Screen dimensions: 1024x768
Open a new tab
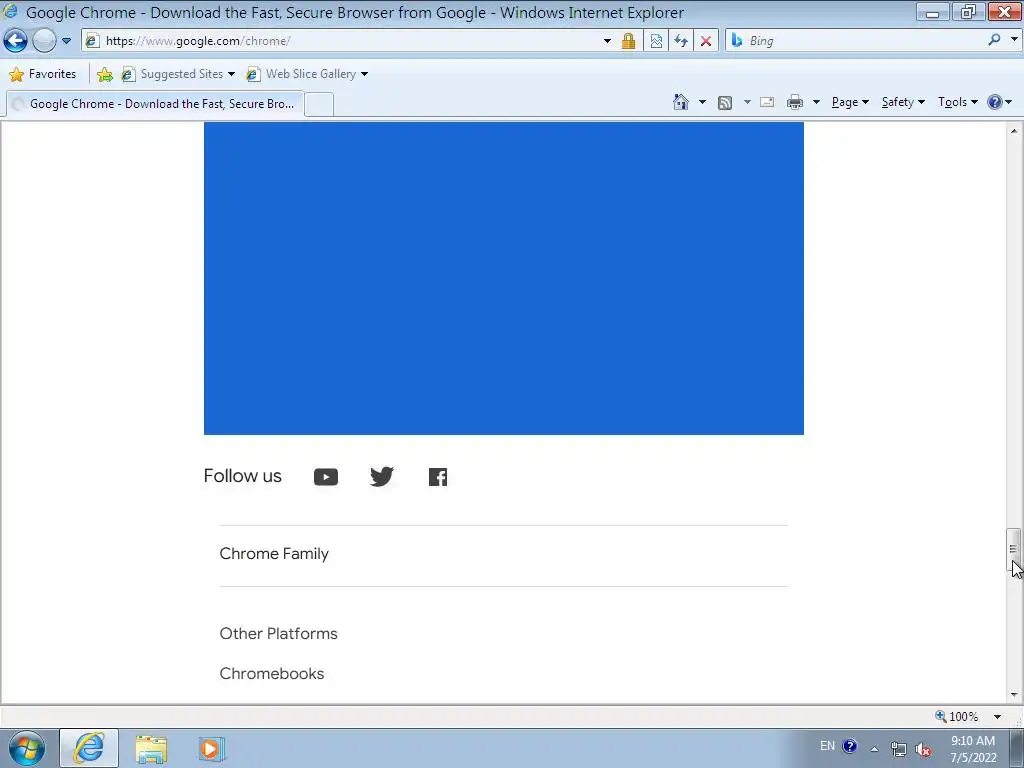tap(319, 104)
